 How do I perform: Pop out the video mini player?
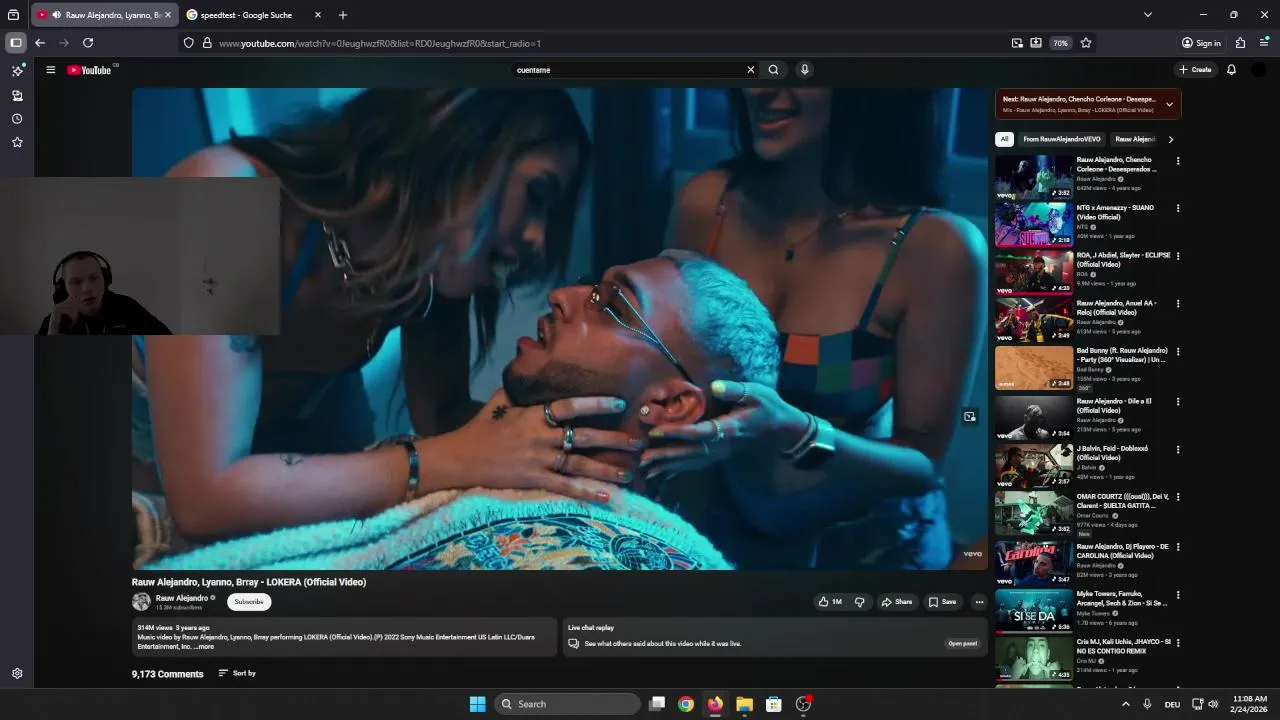(x=969, y=417)
